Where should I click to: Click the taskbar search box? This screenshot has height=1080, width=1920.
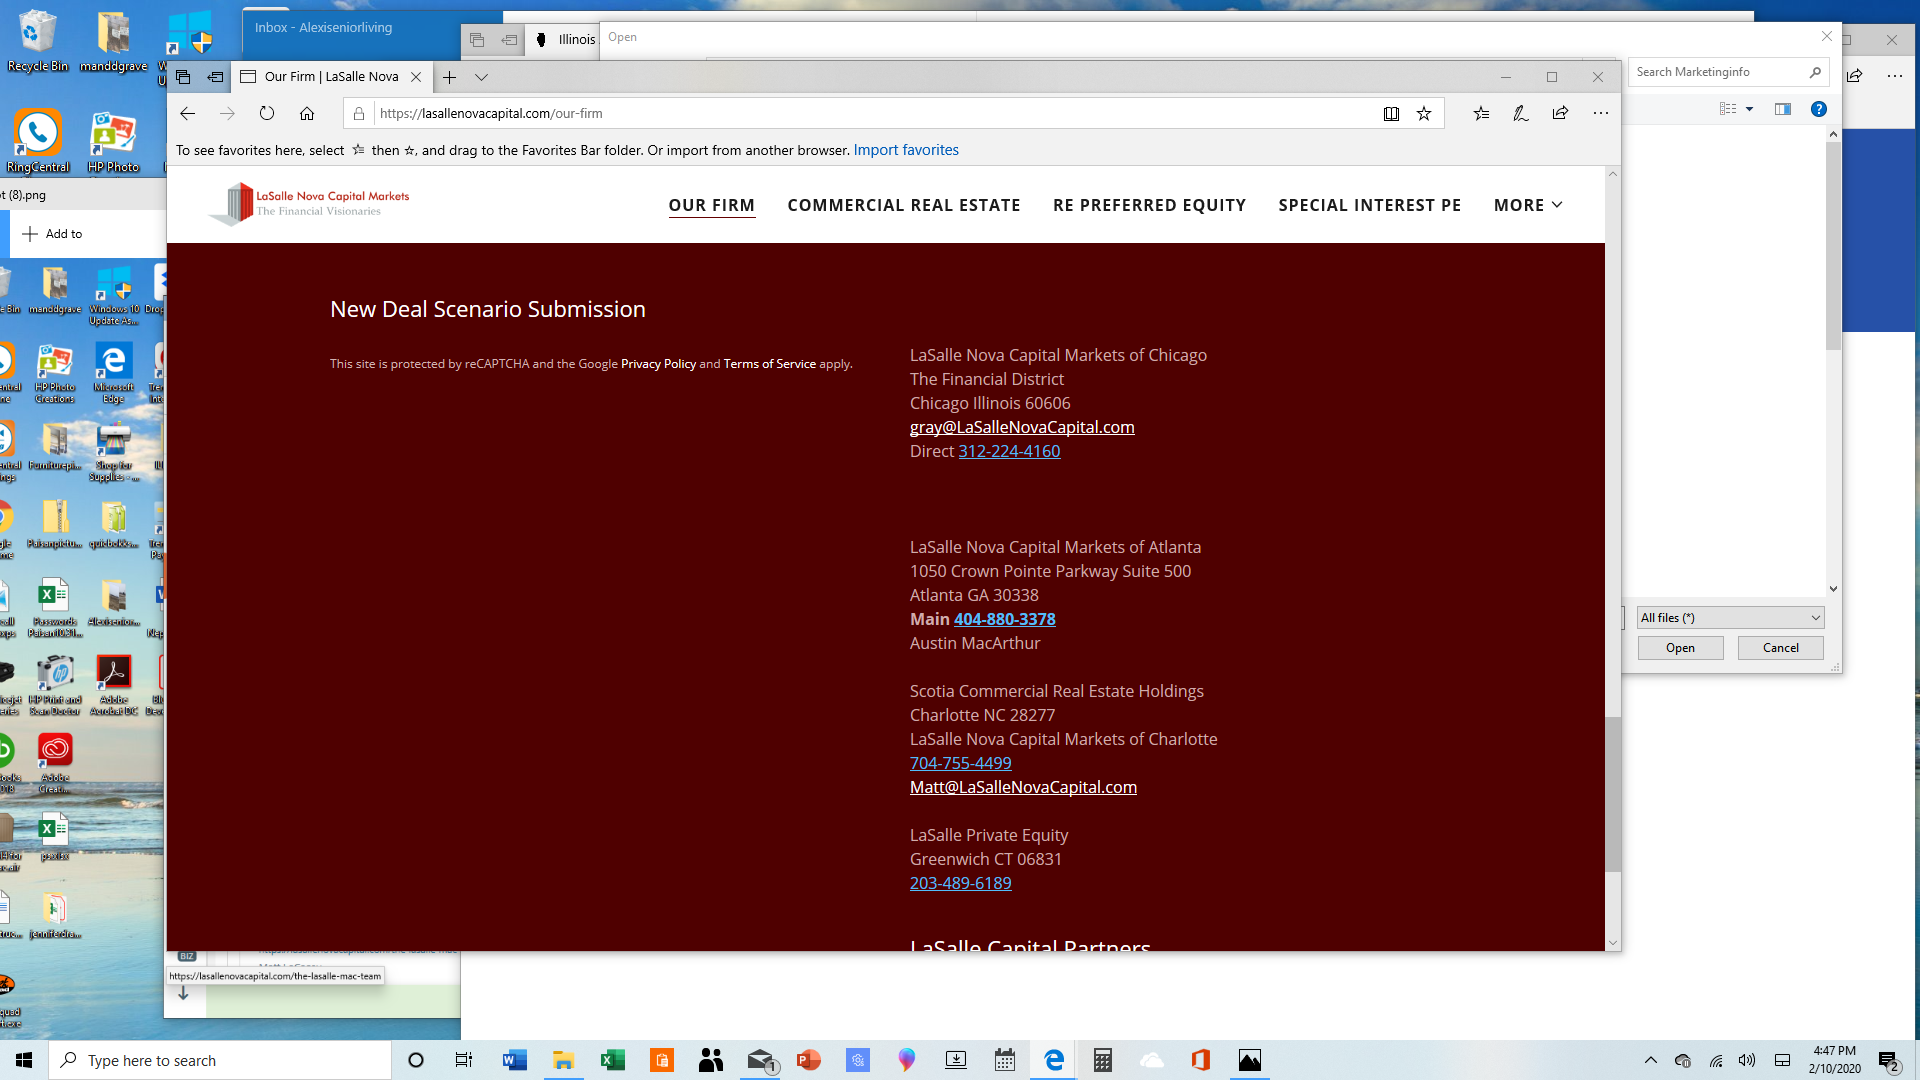[220, 1060]
